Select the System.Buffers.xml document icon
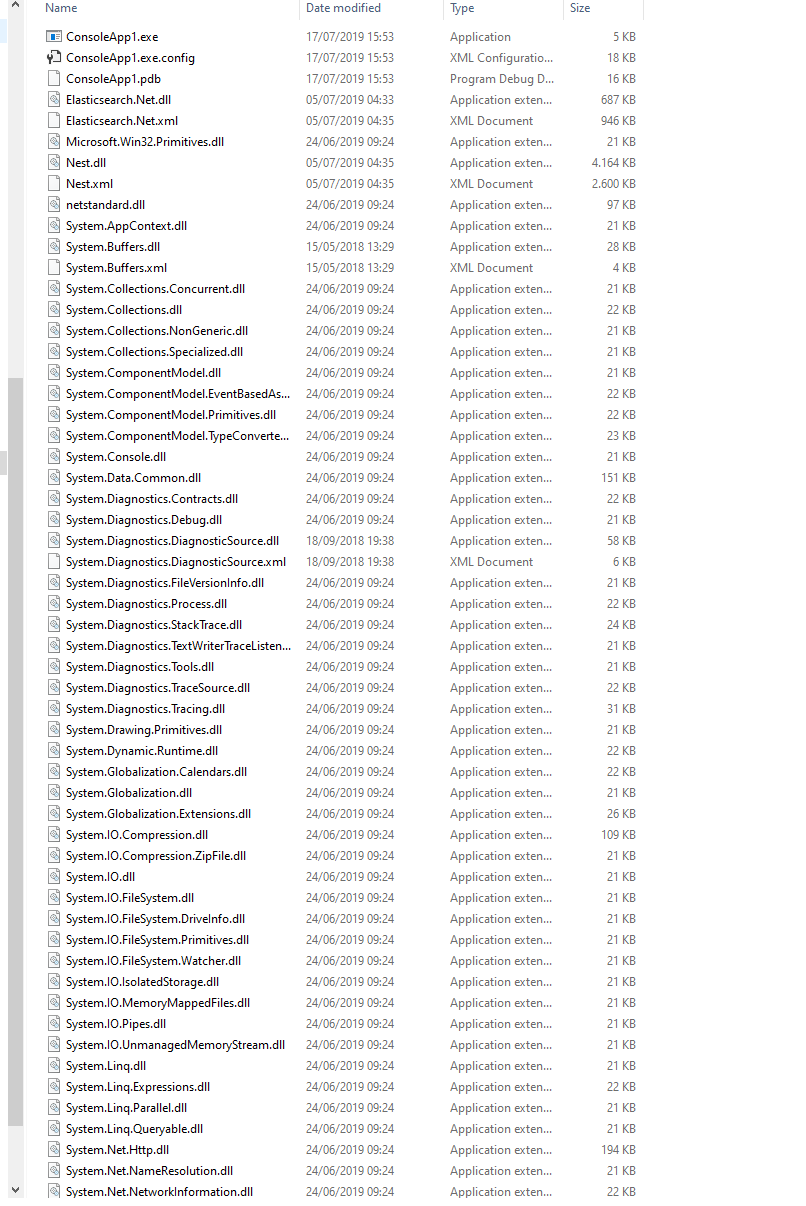Image resolution: width=806 pixels, height=1206 pixels. [x=52, y=267]
